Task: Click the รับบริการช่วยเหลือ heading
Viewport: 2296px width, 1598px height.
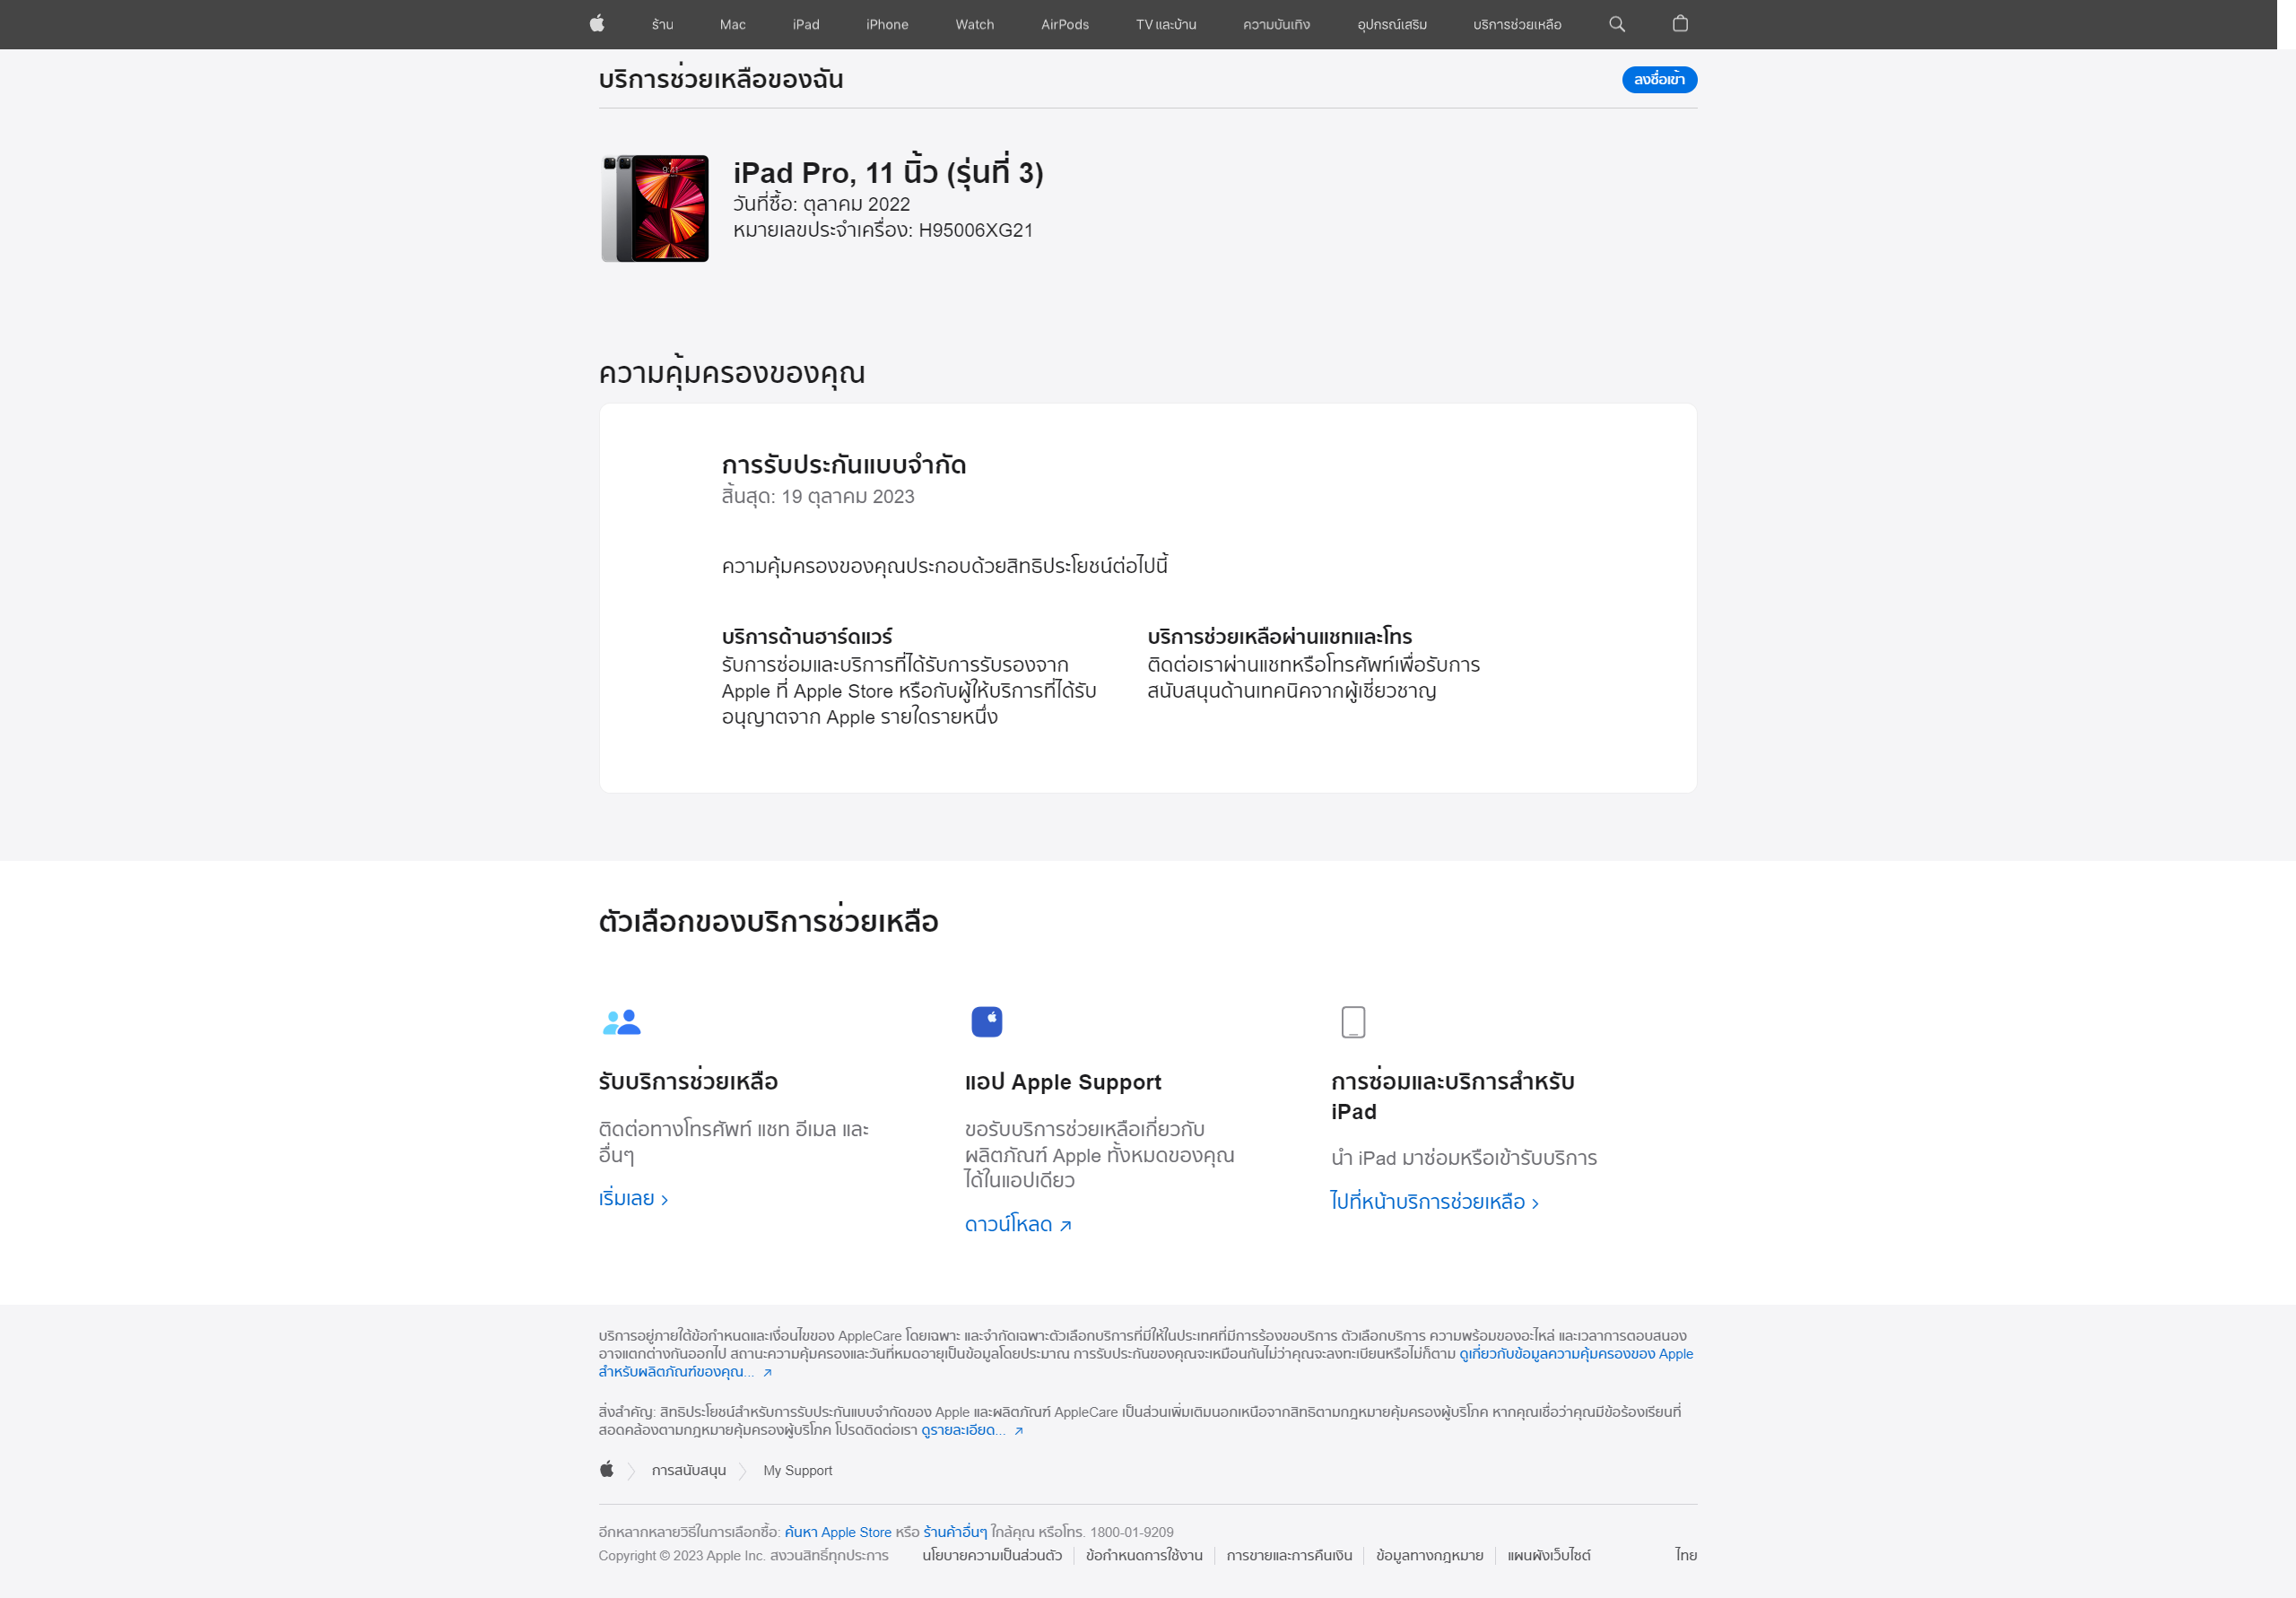Action: pyautogui.click(x=688, y=1081)
